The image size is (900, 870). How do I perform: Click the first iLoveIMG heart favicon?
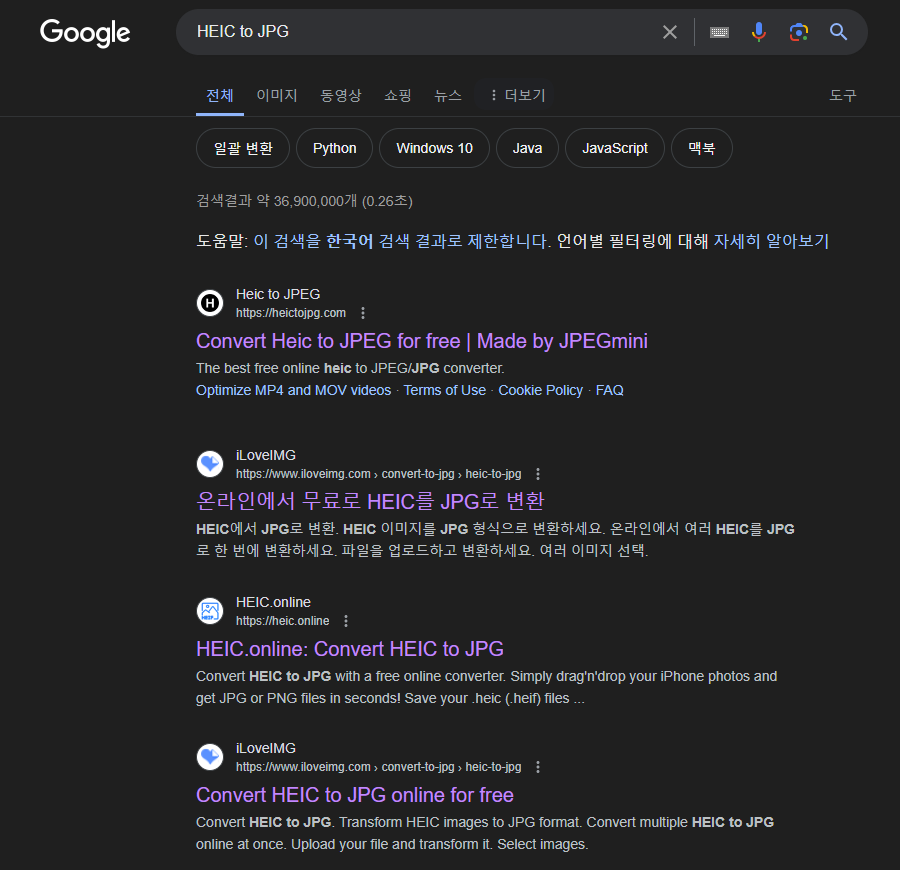210,464
